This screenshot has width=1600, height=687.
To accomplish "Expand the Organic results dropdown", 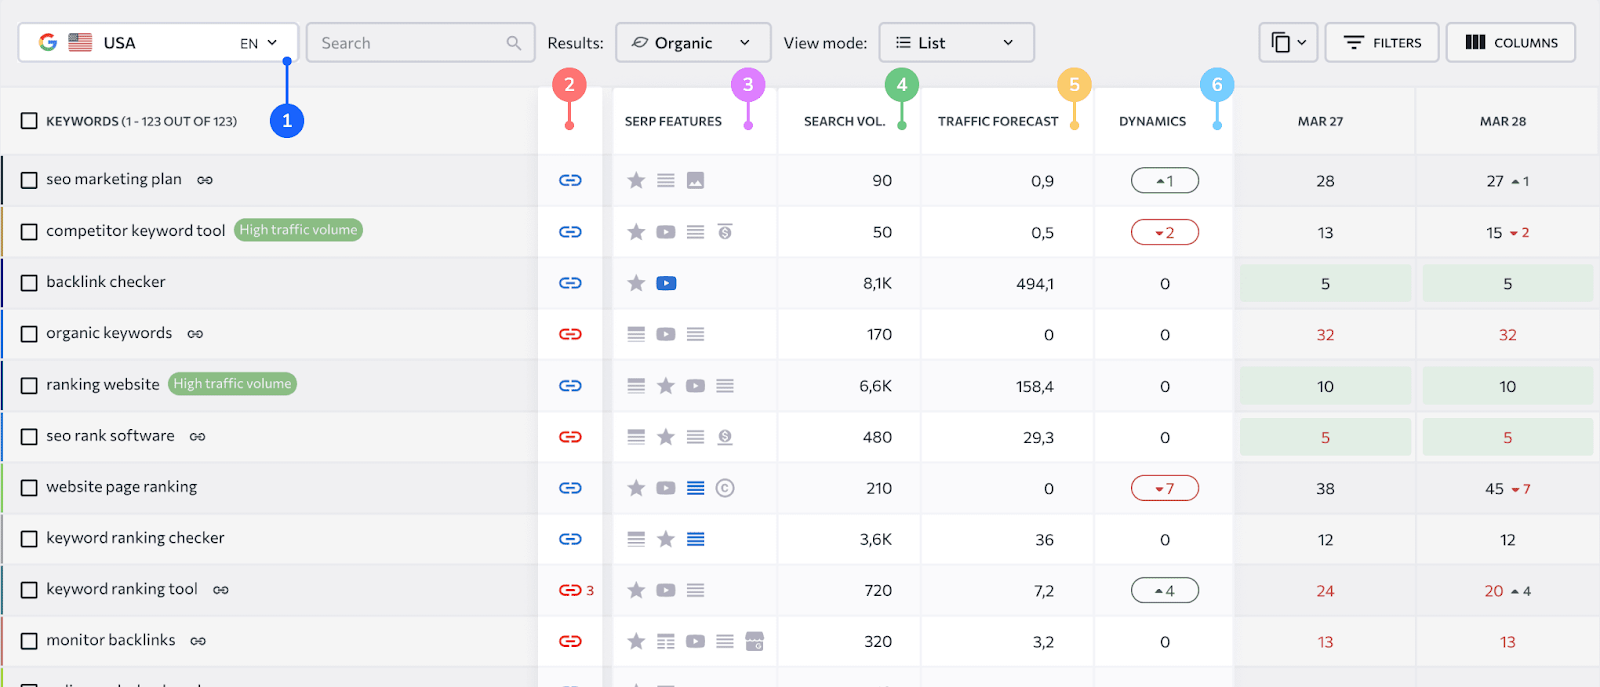I will [693, 43].
